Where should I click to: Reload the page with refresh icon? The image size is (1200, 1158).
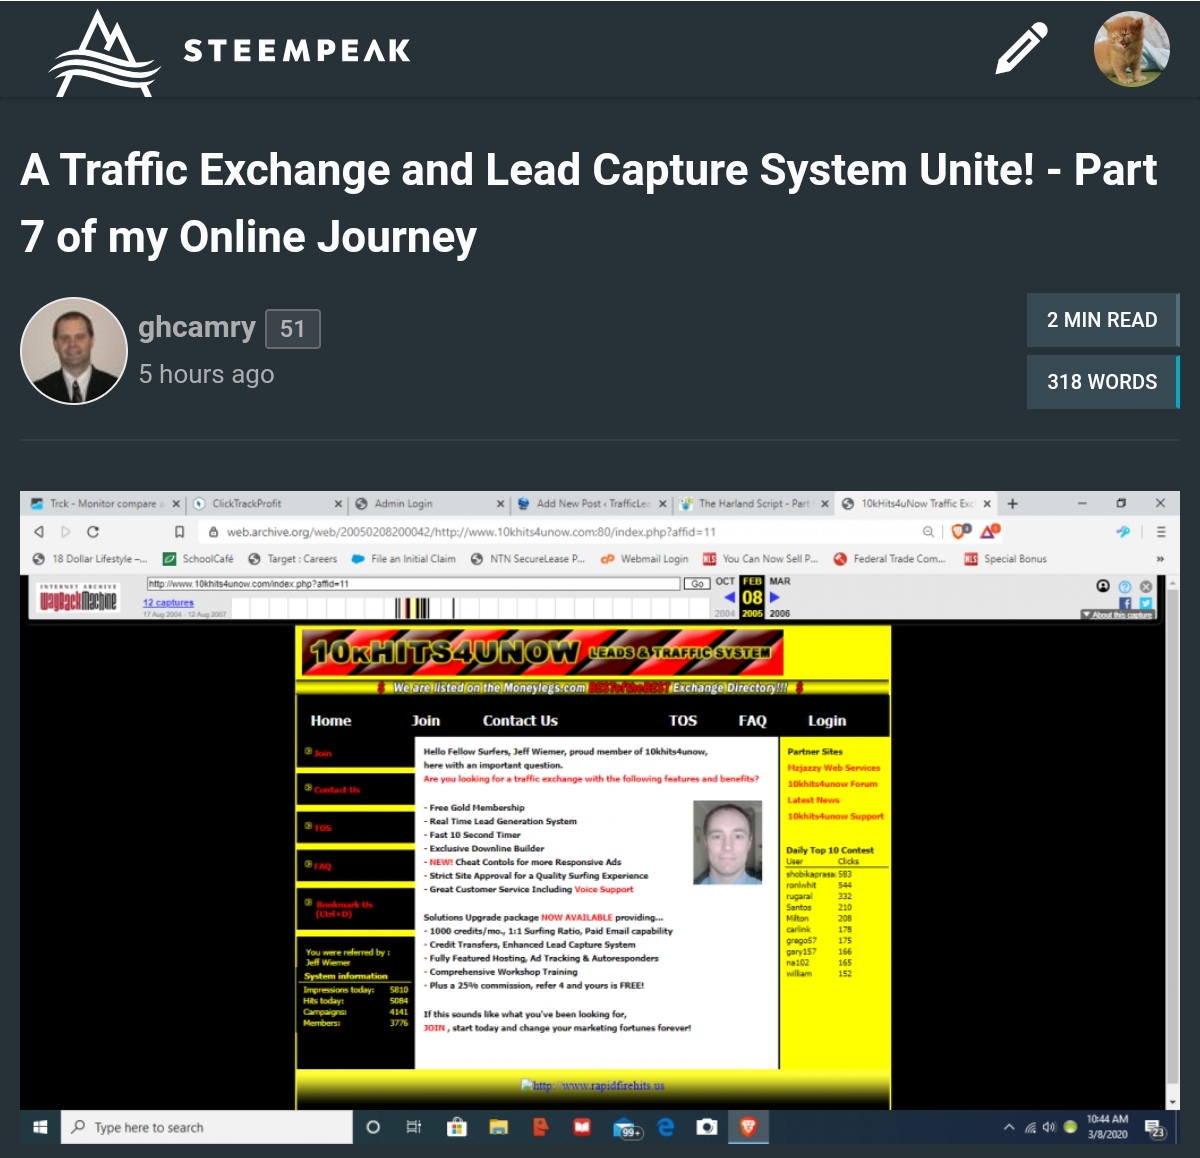pyautogui.click(x=93, y=532)
